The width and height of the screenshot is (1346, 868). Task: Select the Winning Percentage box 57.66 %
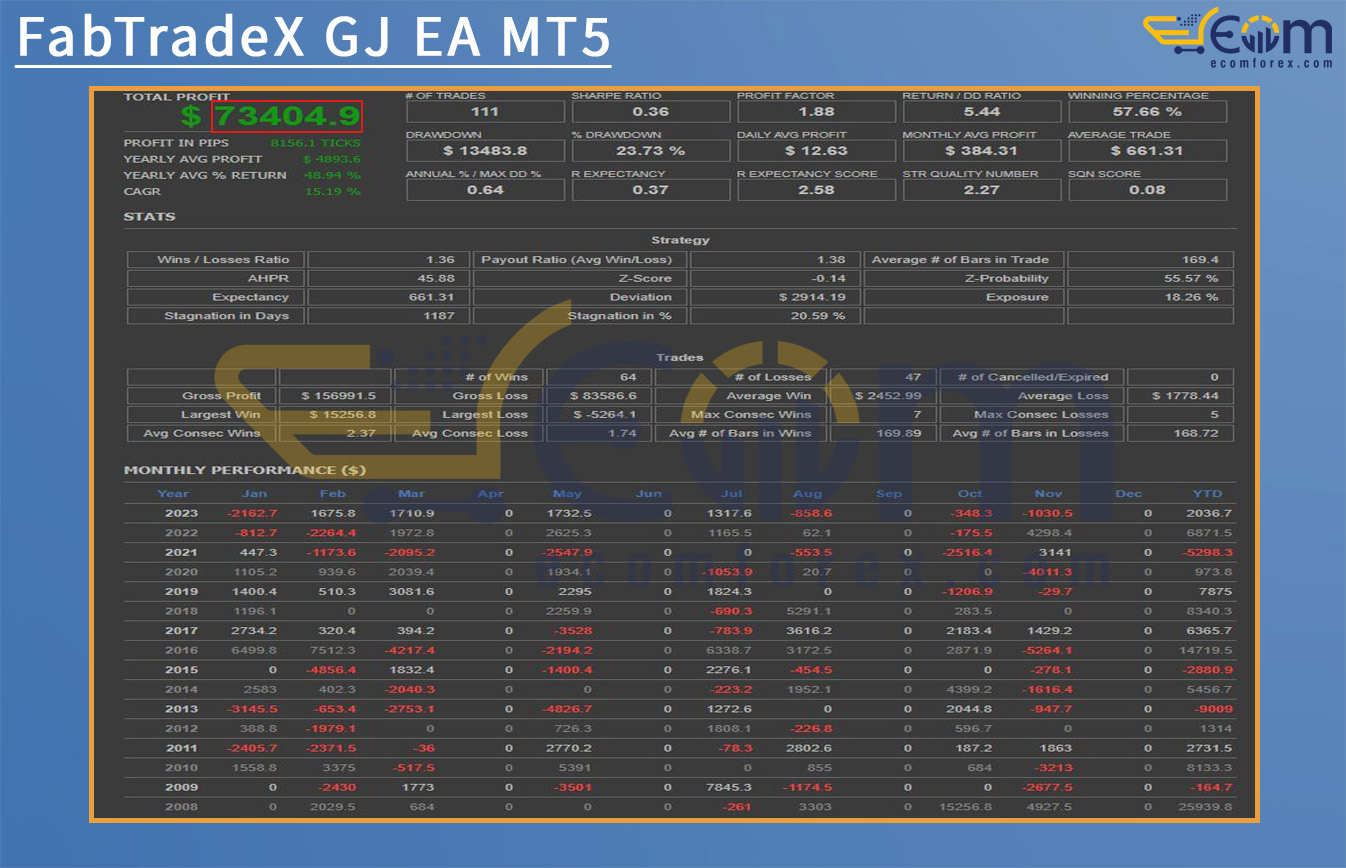coord(1146,112)
